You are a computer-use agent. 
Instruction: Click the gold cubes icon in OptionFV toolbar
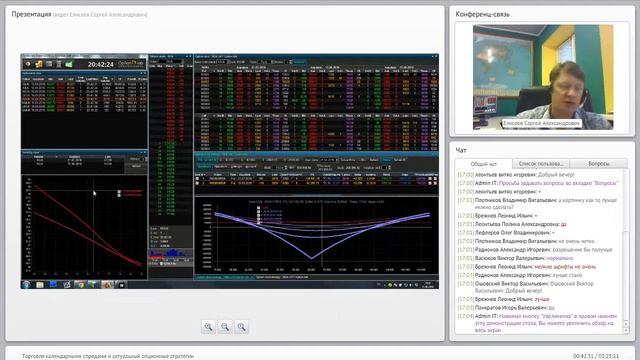pos(39,64)
